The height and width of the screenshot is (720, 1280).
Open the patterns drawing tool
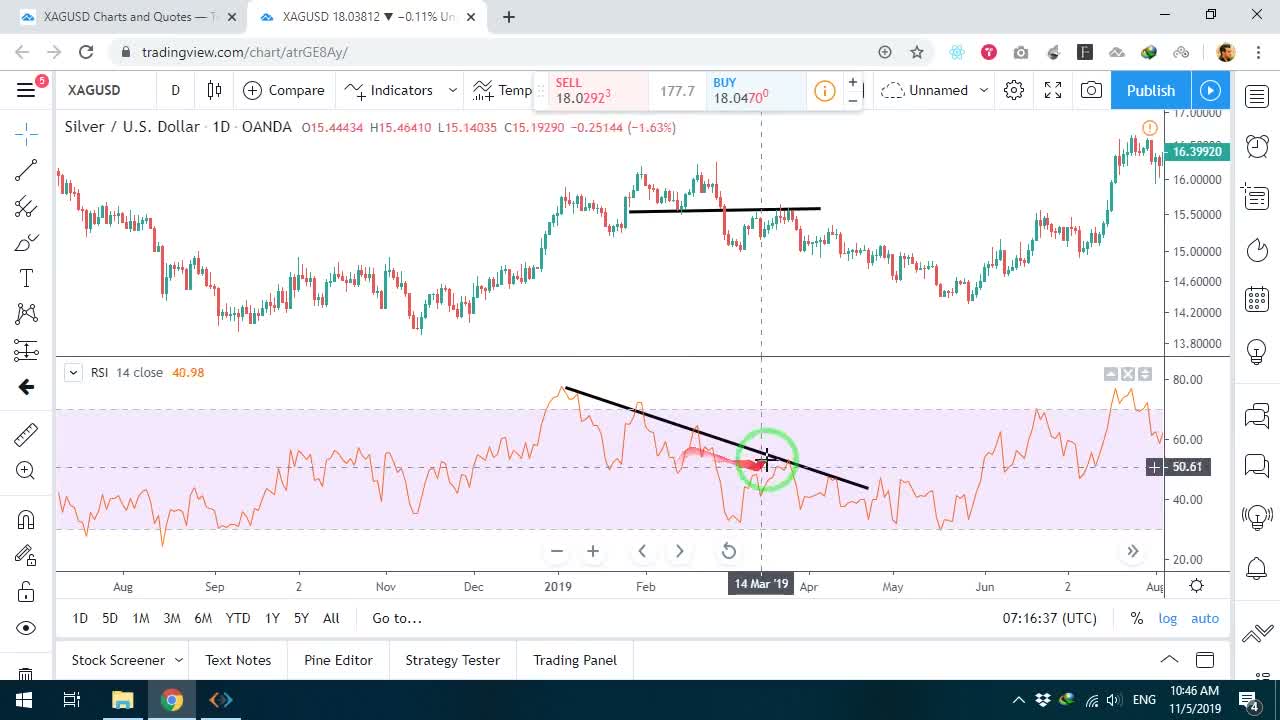click(26, 314)
